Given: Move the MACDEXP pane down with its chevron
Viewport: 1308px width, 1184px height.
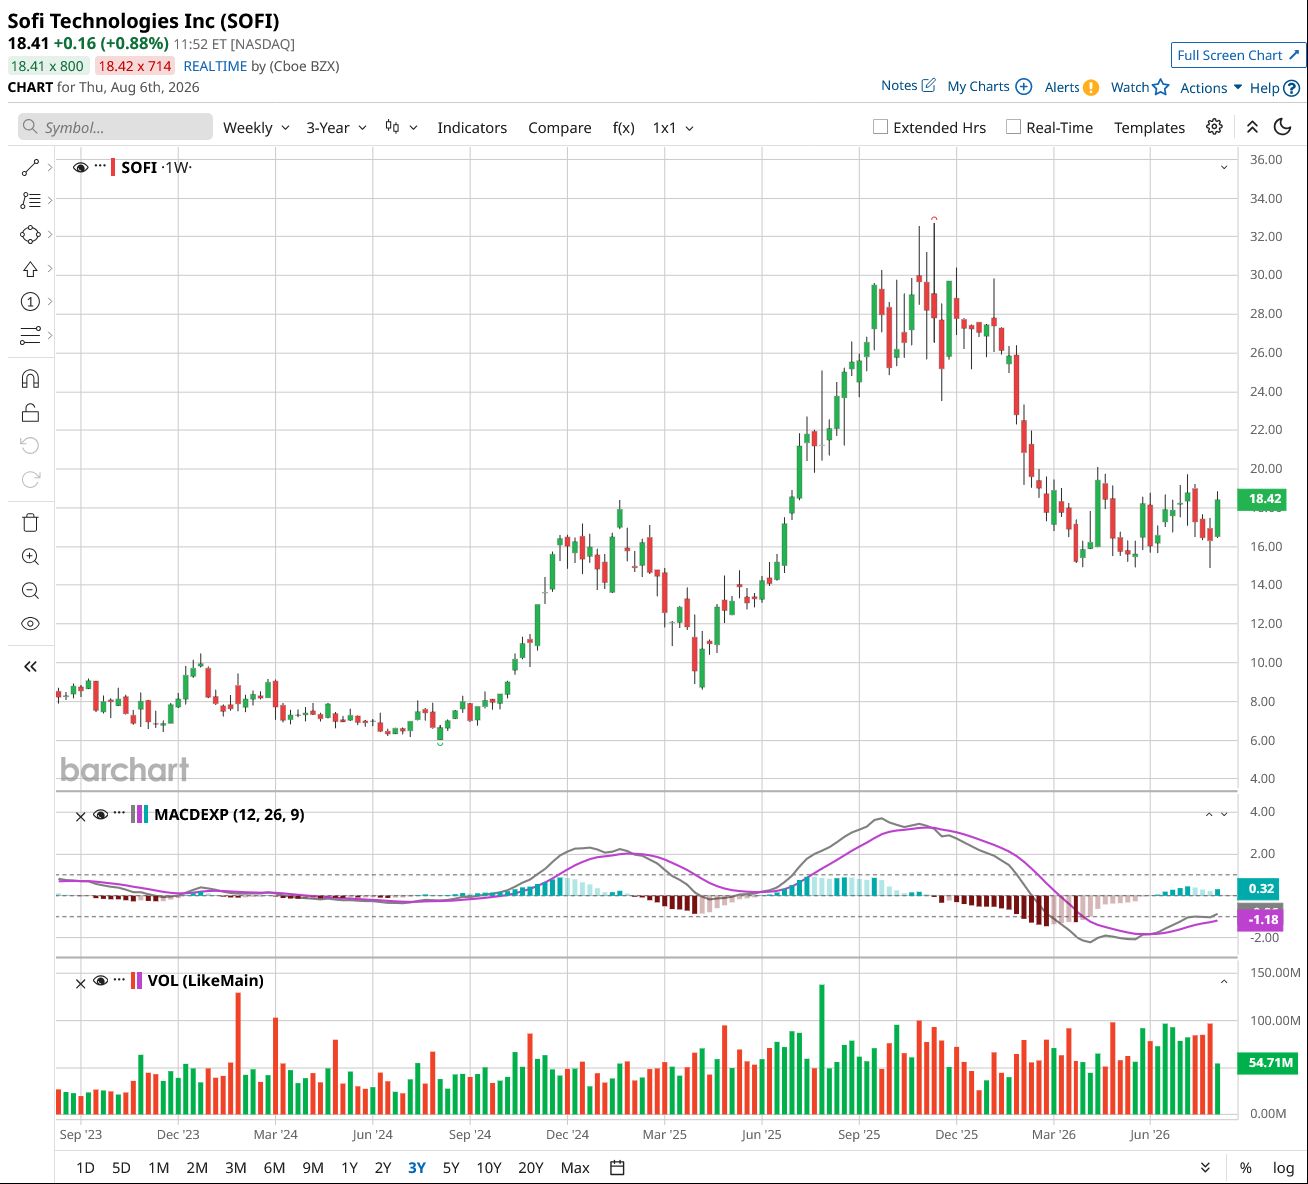Looking at the screenshot, I should tap(1224, 815).
